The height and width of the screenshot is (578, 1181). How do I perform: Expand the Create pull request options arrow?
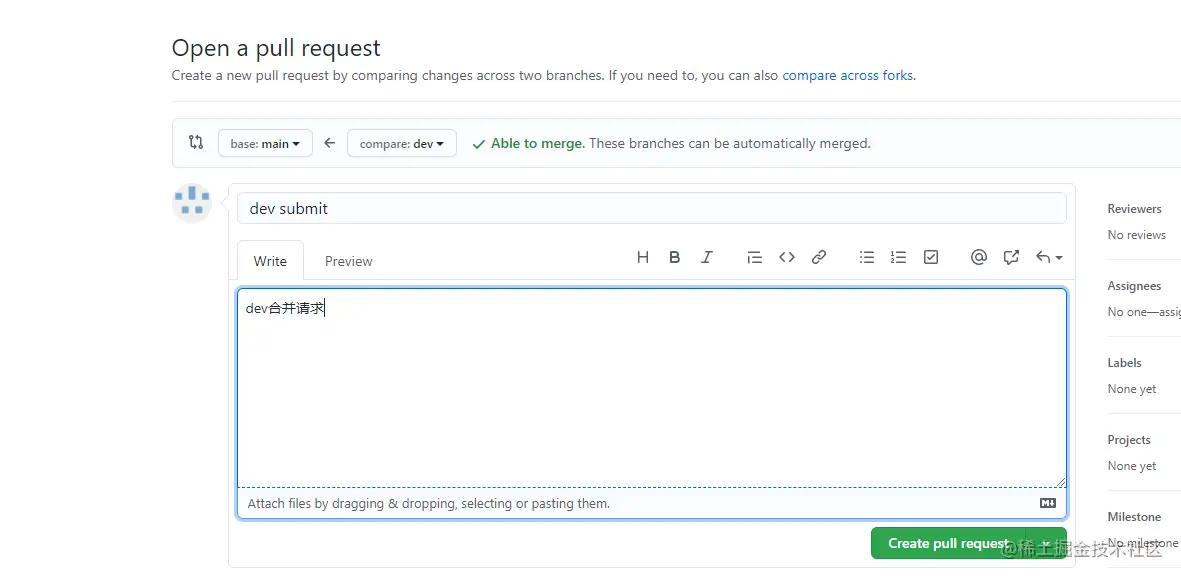1046,543
